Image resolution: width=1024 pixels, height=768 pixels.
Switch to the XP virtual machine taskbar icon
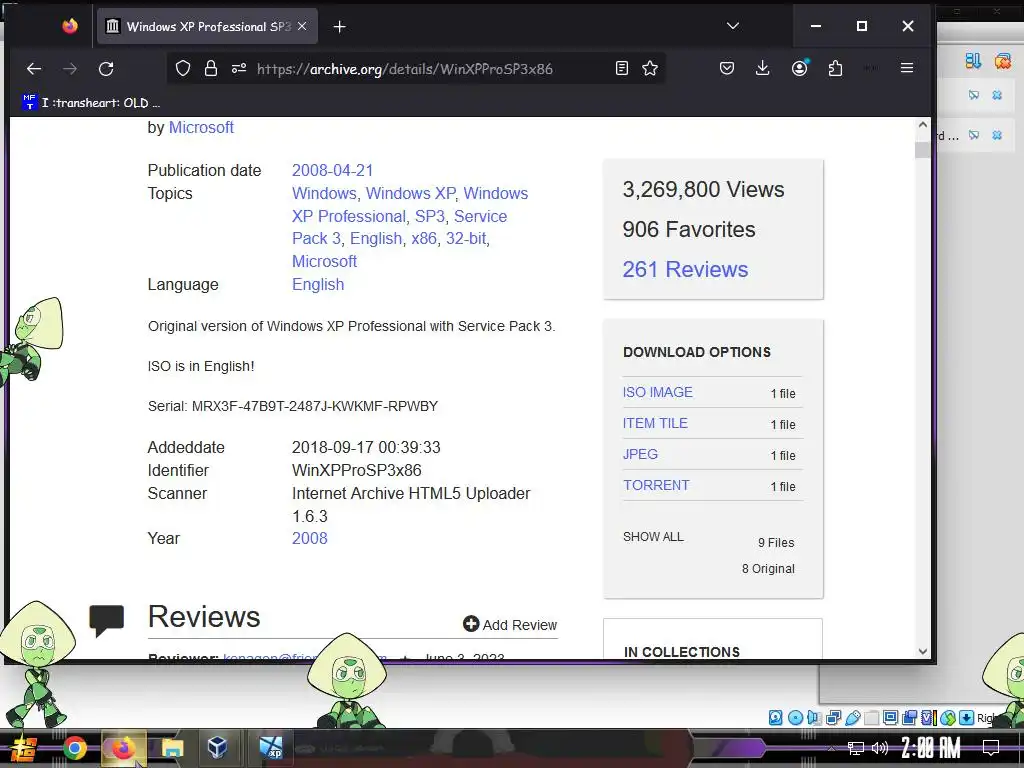click(x=271, y=748)
